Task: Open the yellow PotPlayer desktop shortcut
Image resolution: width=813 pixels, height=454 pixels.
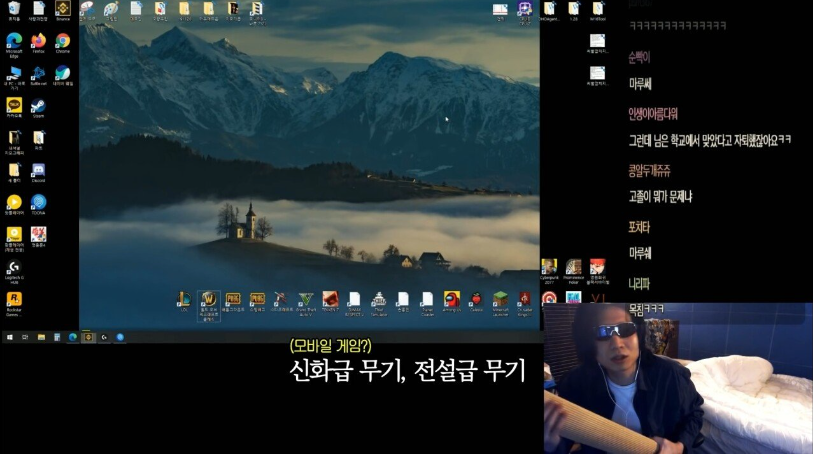Action: click(x=14, y=204)
